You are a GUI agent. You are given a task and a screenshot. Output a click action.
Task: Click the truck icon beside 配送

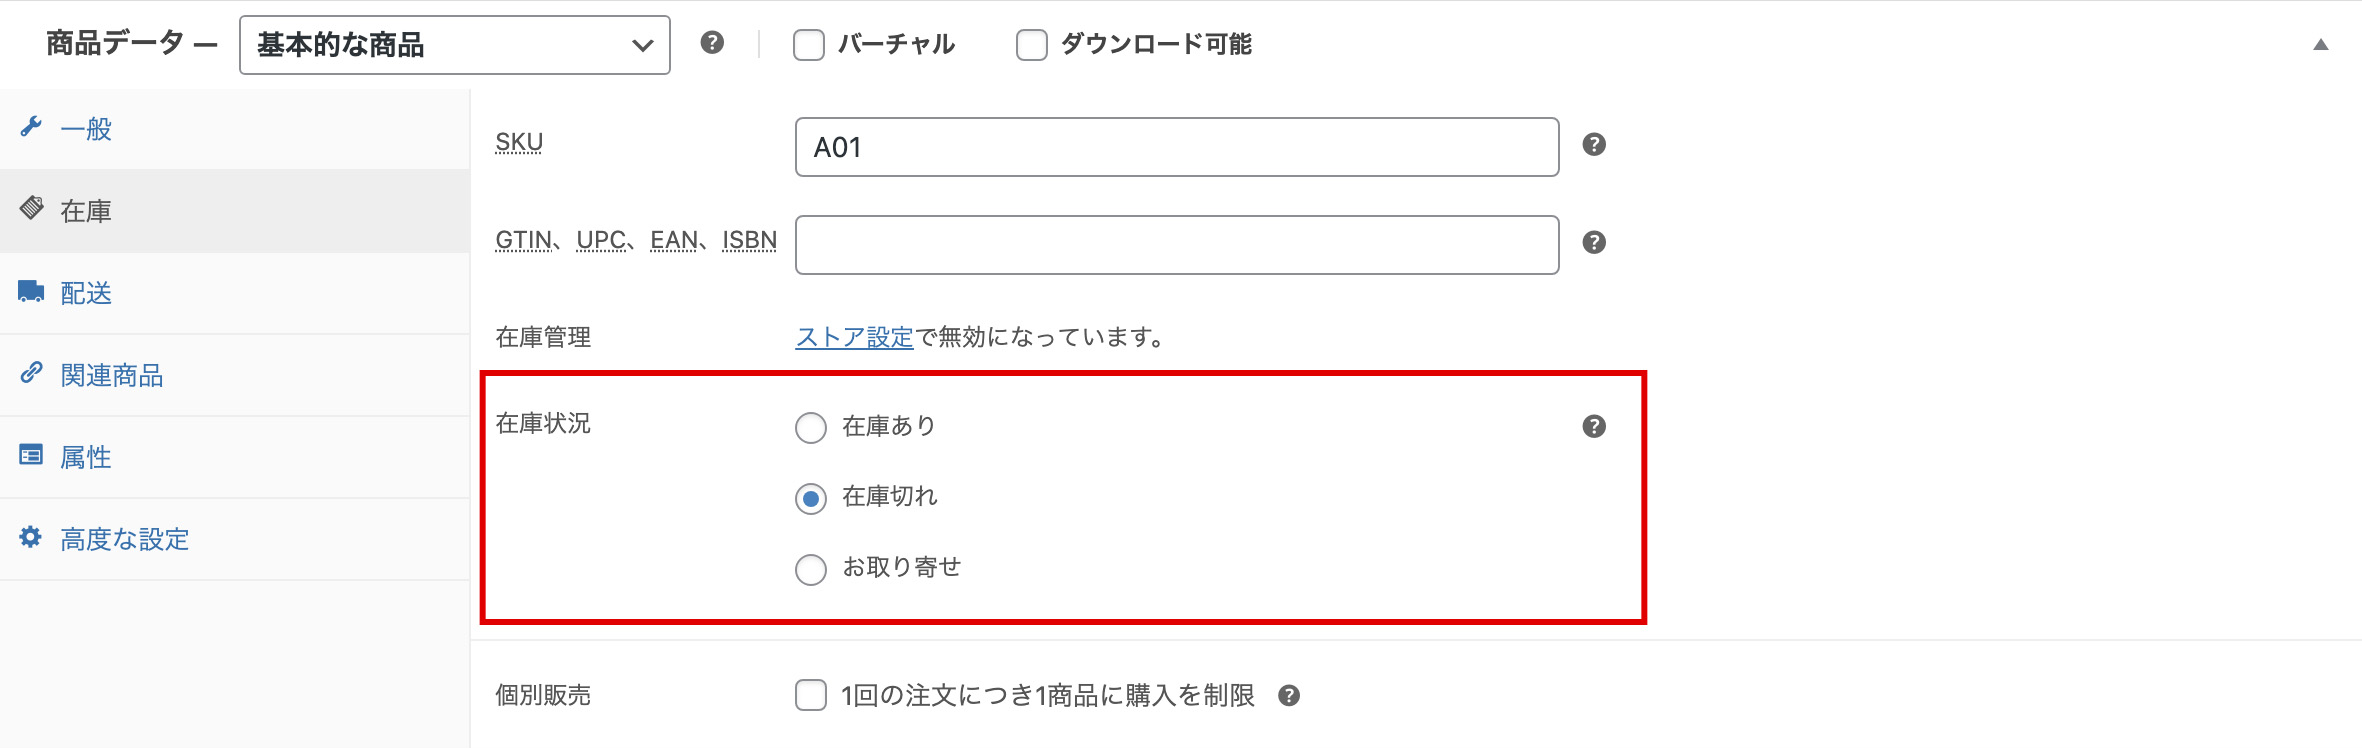(31, 291)
